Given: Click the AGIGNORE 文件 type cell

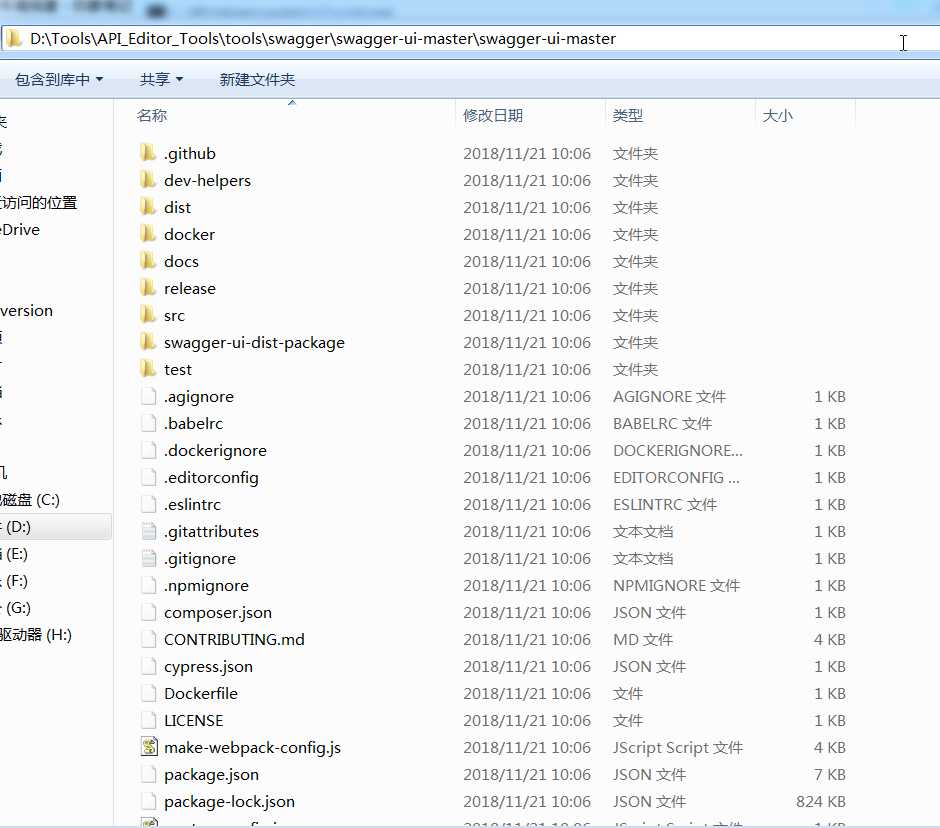Looking at the screenshot, I should [x=670, y=396].
